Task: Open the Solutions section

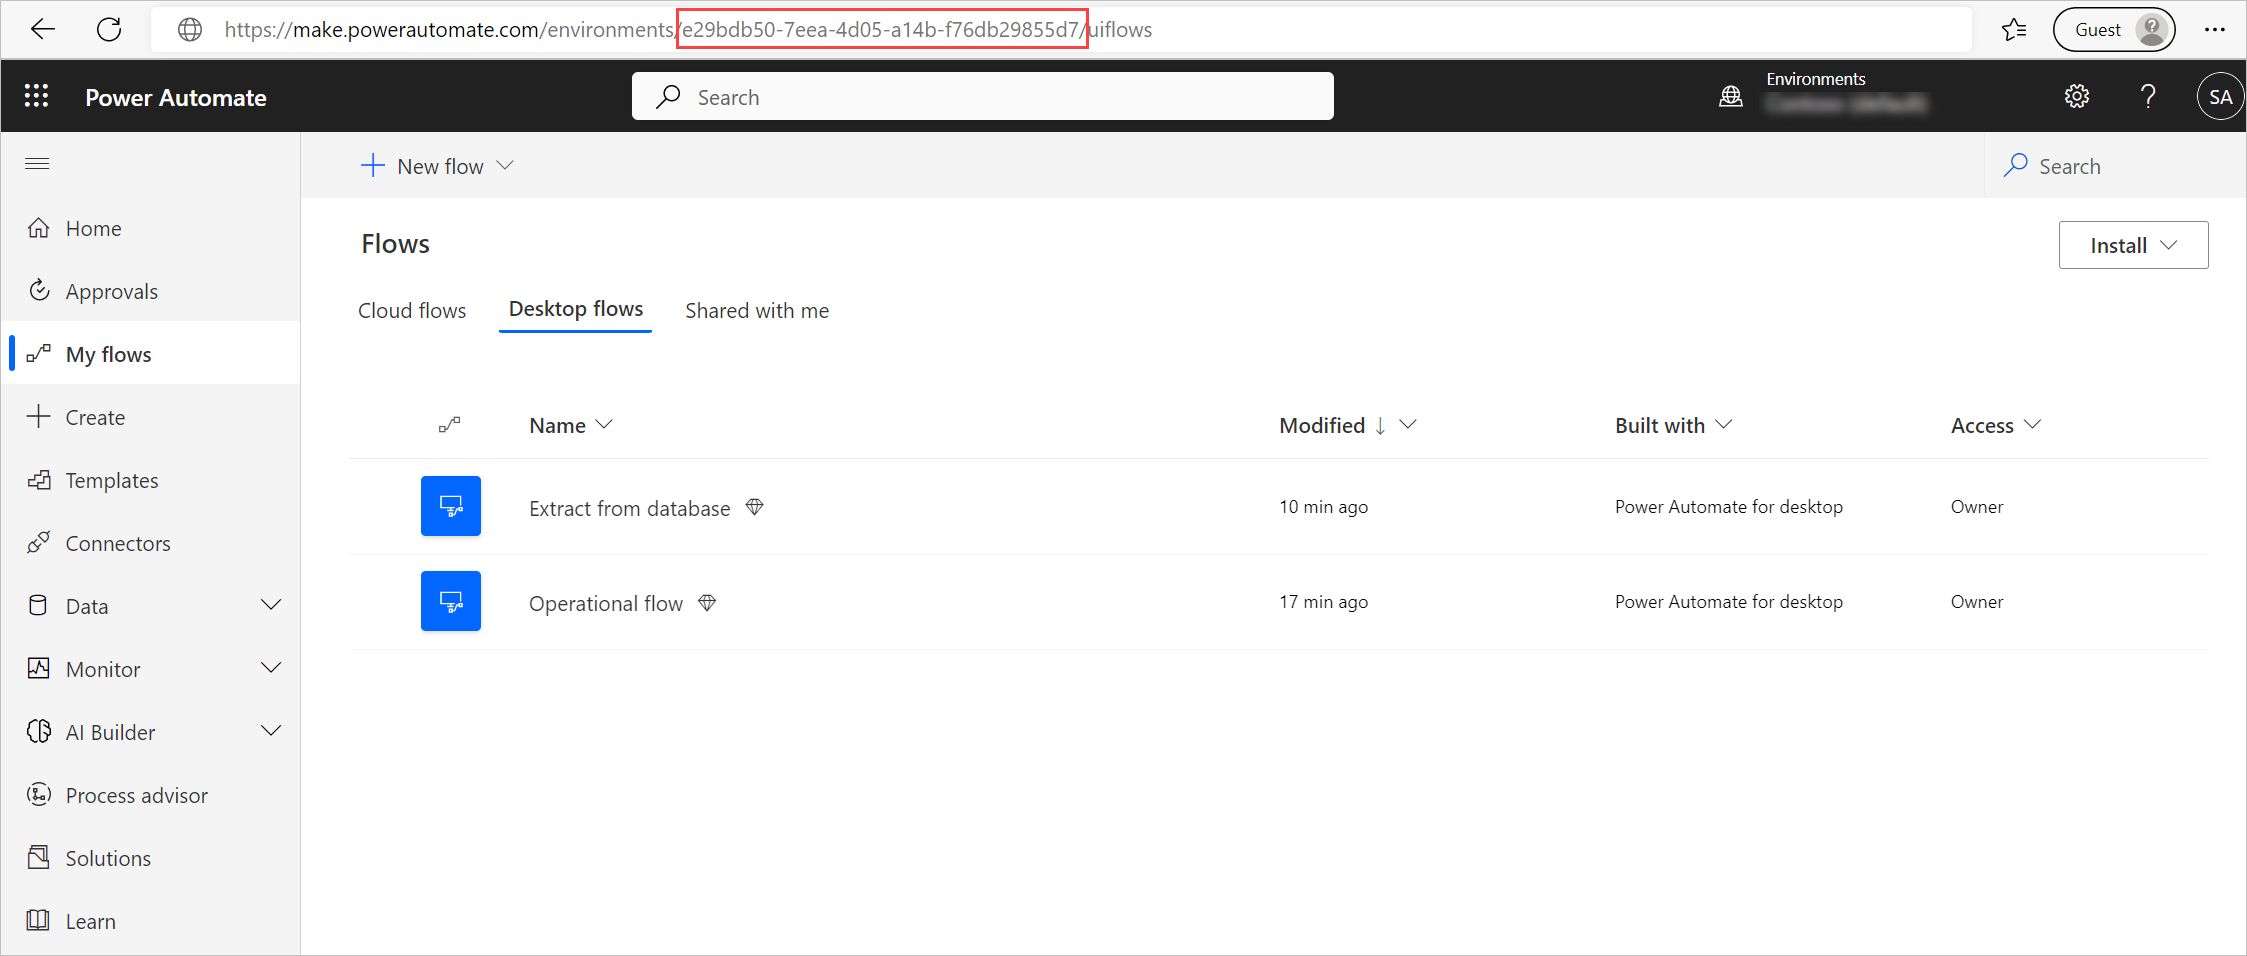Action: [107, 857]
